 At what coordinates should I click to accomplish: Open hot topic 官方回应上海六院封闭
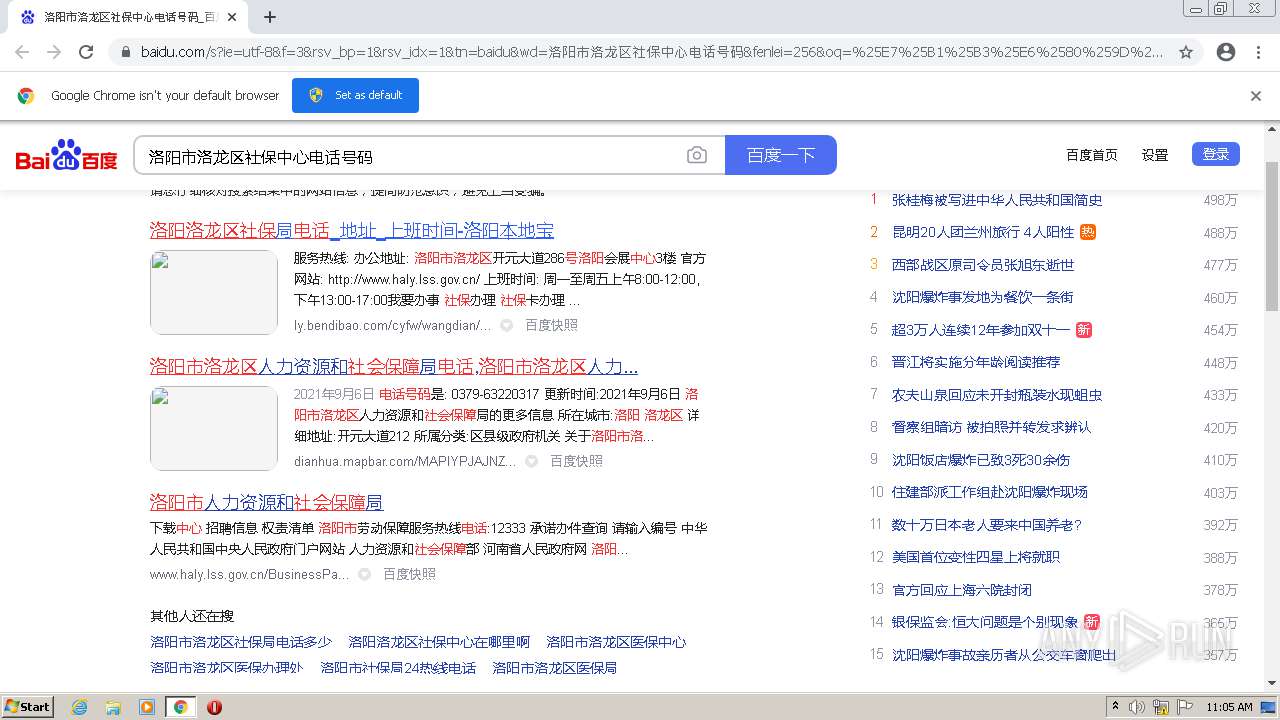[962, 590]
